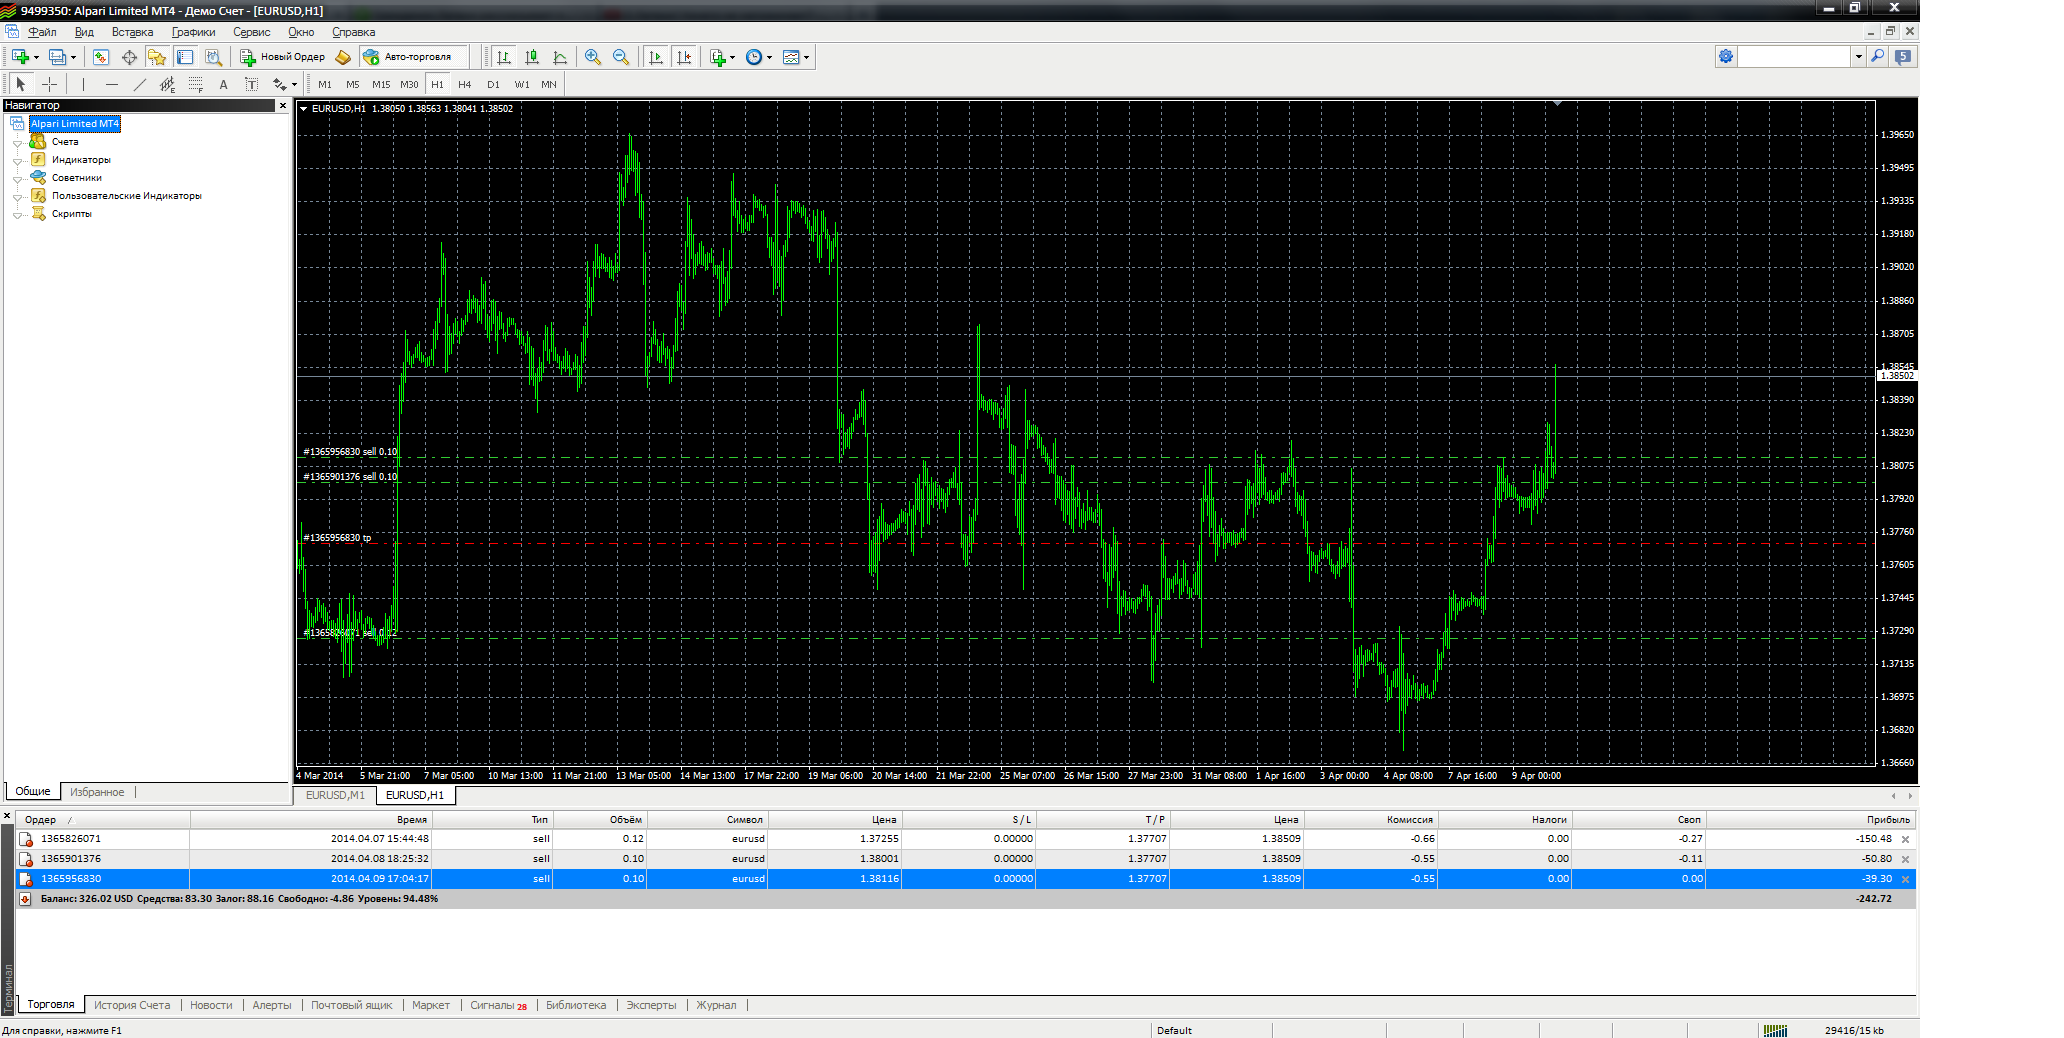Switch Navigator to the Избранное tab

97,792
